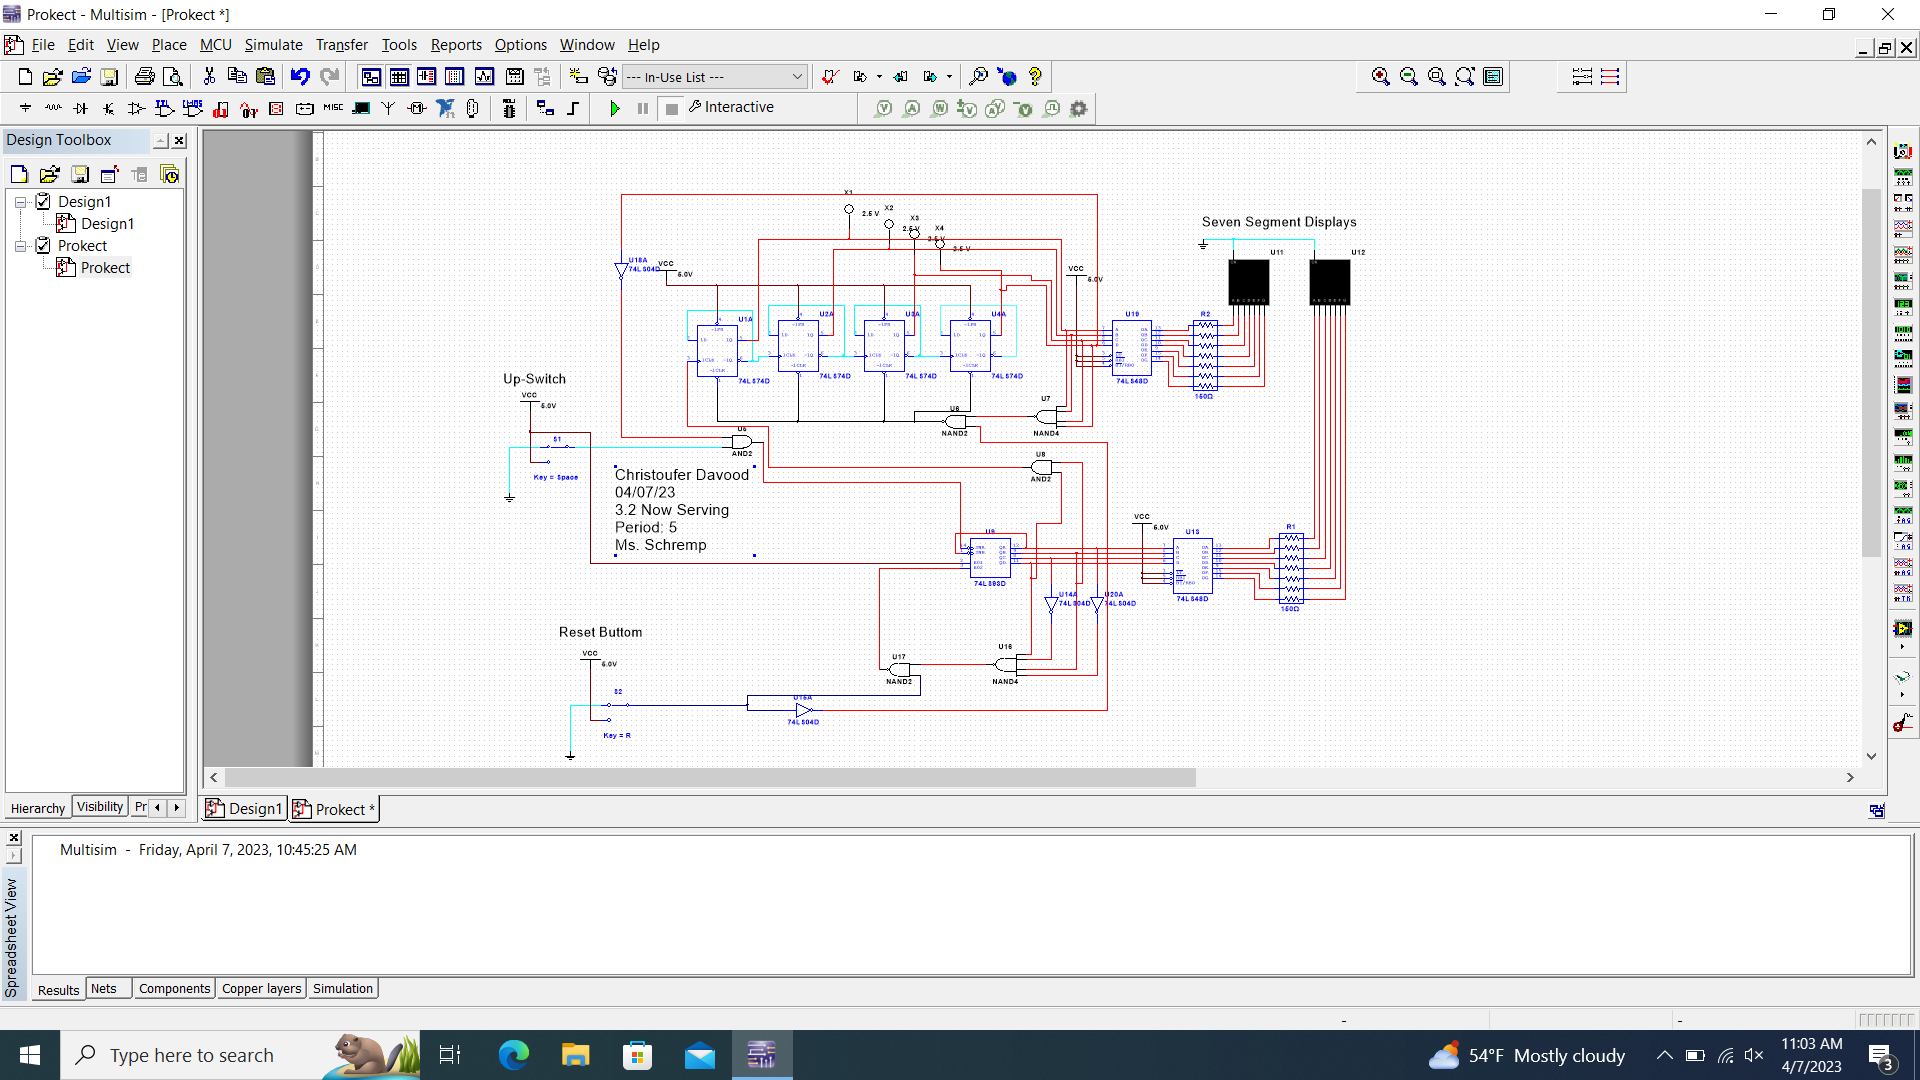Run the simulation with the green play button
This screenshot has height=1080, width=1920.
pyautogui.click(x=615, y=108)
